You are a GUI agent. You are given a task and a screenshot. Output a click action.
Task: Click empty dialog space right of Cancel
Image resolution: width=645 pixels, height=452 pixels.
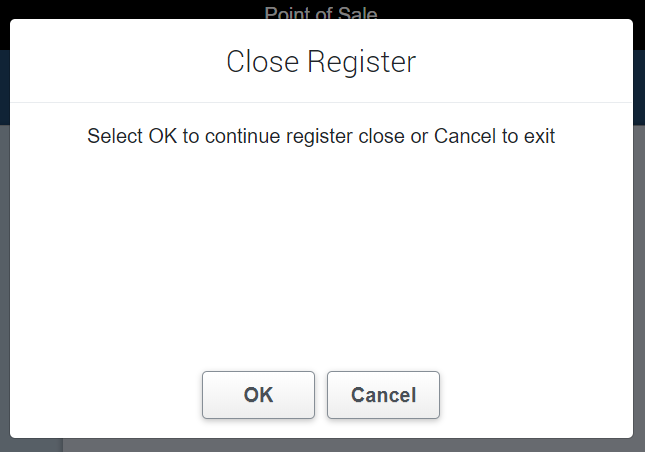540,395
